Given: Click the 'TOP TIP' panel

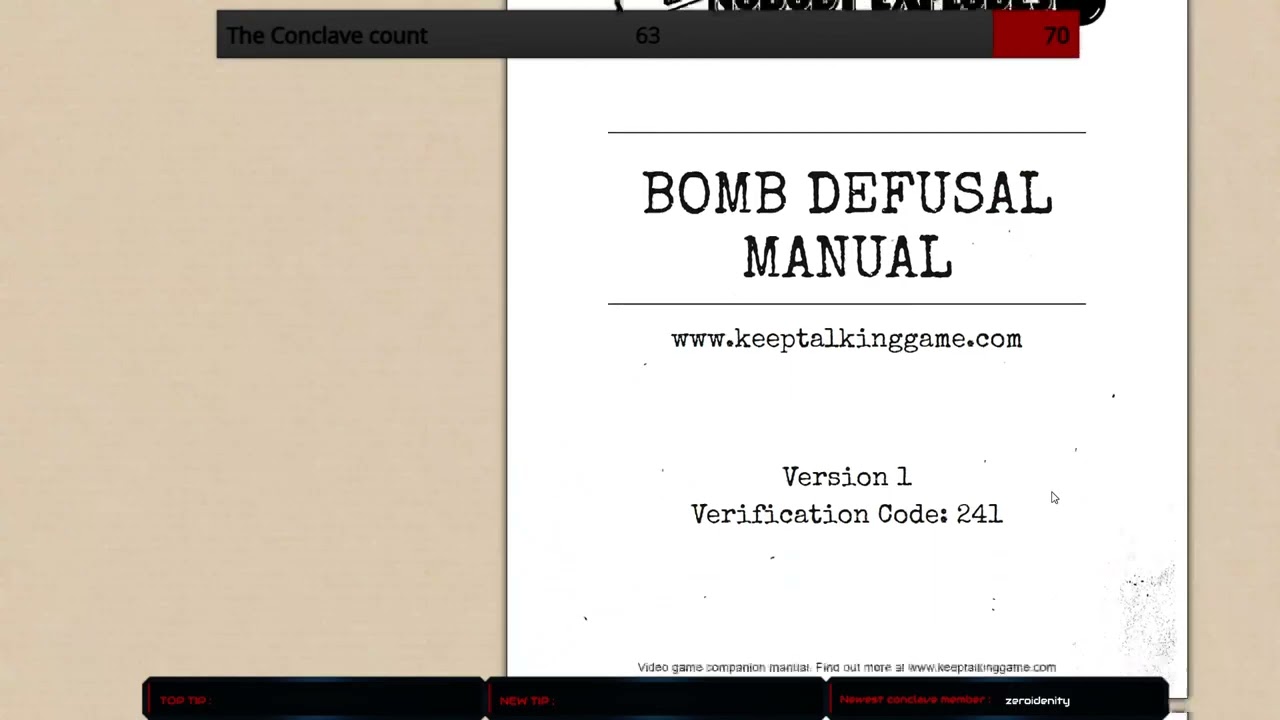Looking at the screenshot, I should [x=314, y=699].
